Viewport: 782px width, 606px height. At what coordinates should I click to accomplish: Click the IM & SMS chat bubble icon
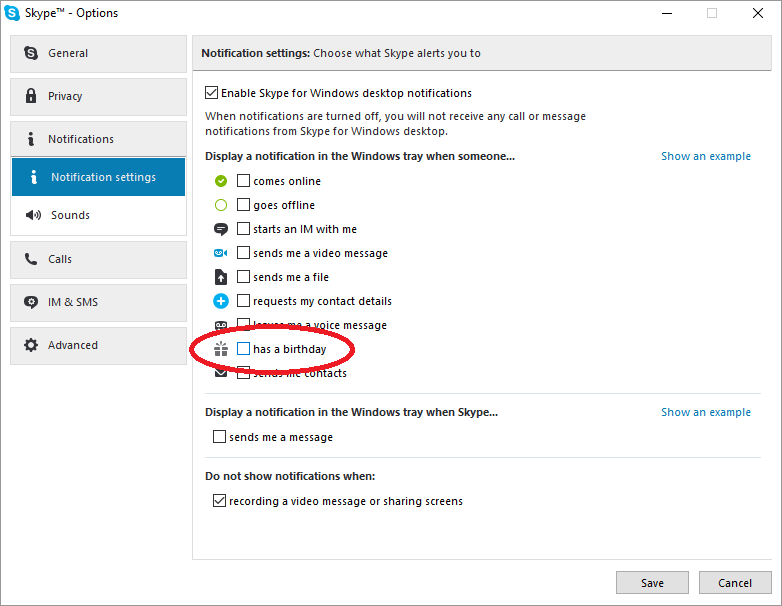pos(31,302)
